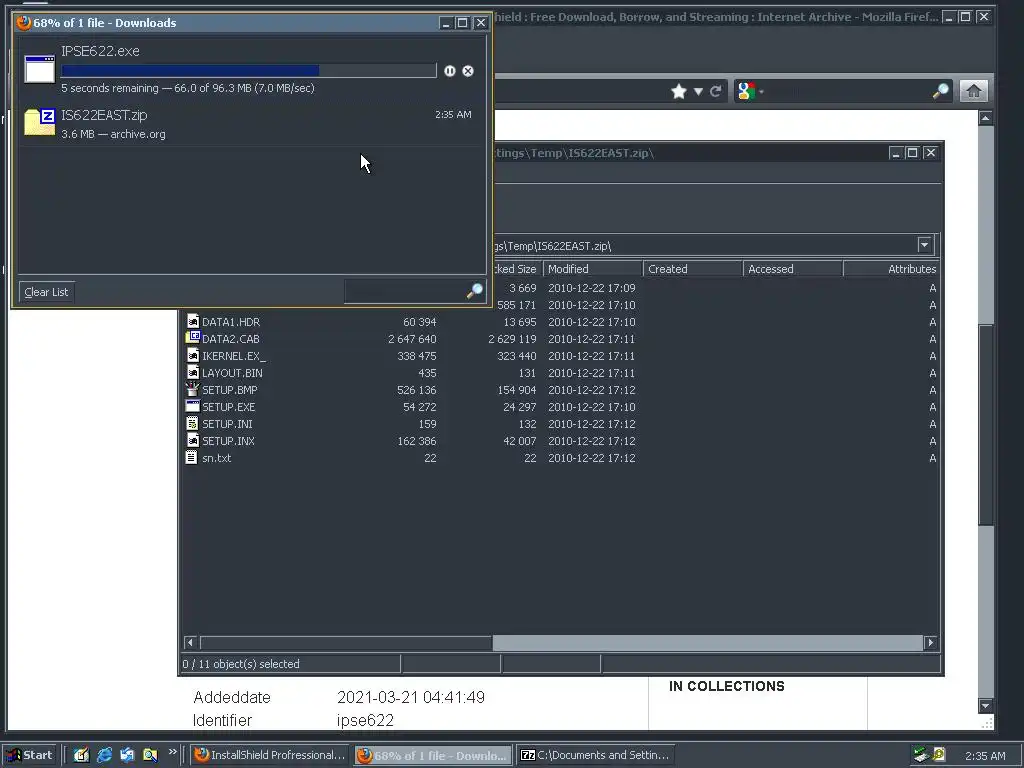Click the Firefox page scroll down arrow
This screenshot has width=1024, height=768.
click(x=985, y=705)
